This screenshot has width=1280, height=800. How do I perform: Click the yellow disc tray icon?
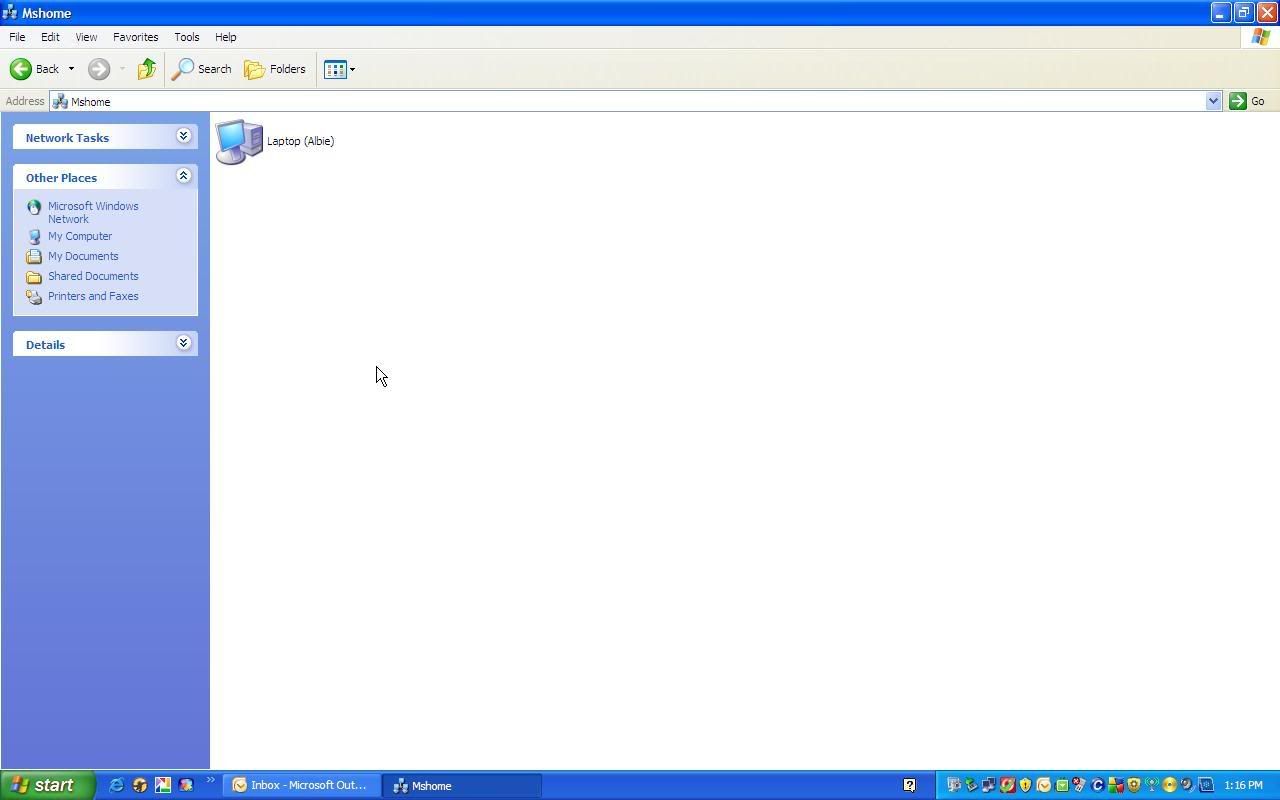pyautogui.click(x=1169, y=785)
